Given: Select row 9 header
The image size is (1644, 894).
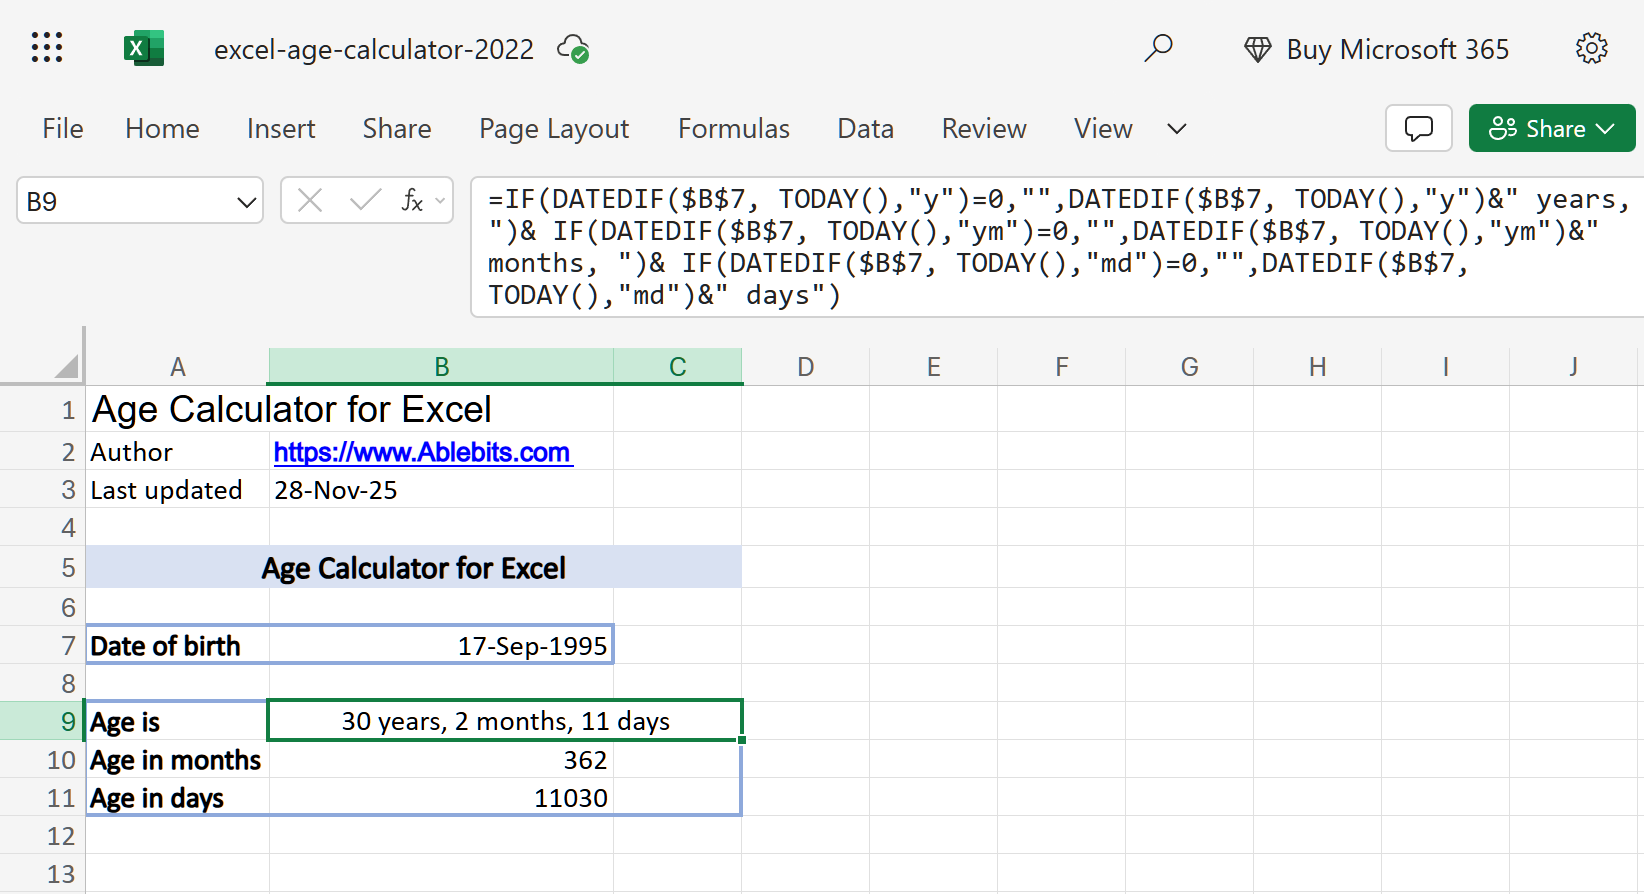Looking at the screenshot, I should click(42, 721).
